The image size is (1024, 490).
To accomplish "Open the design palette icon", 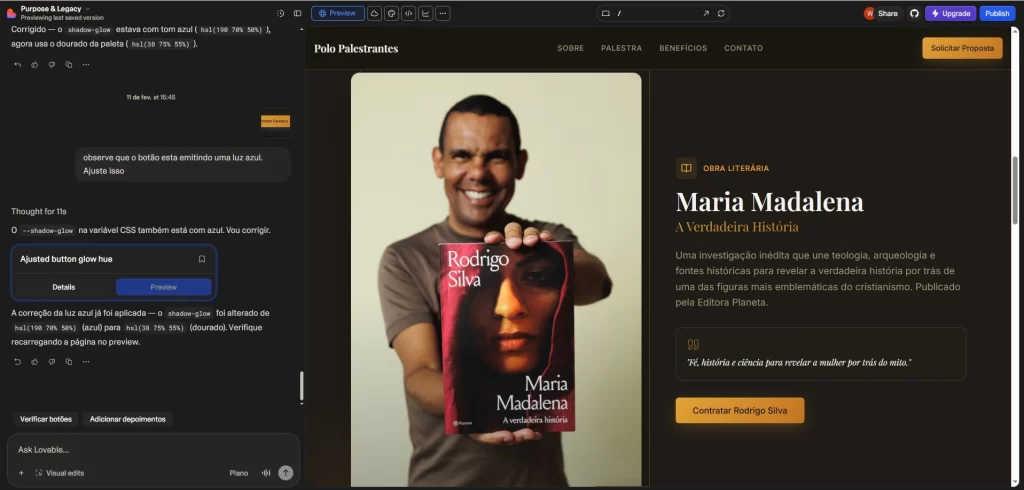I will pyautogui.click(x=391, y=13).
